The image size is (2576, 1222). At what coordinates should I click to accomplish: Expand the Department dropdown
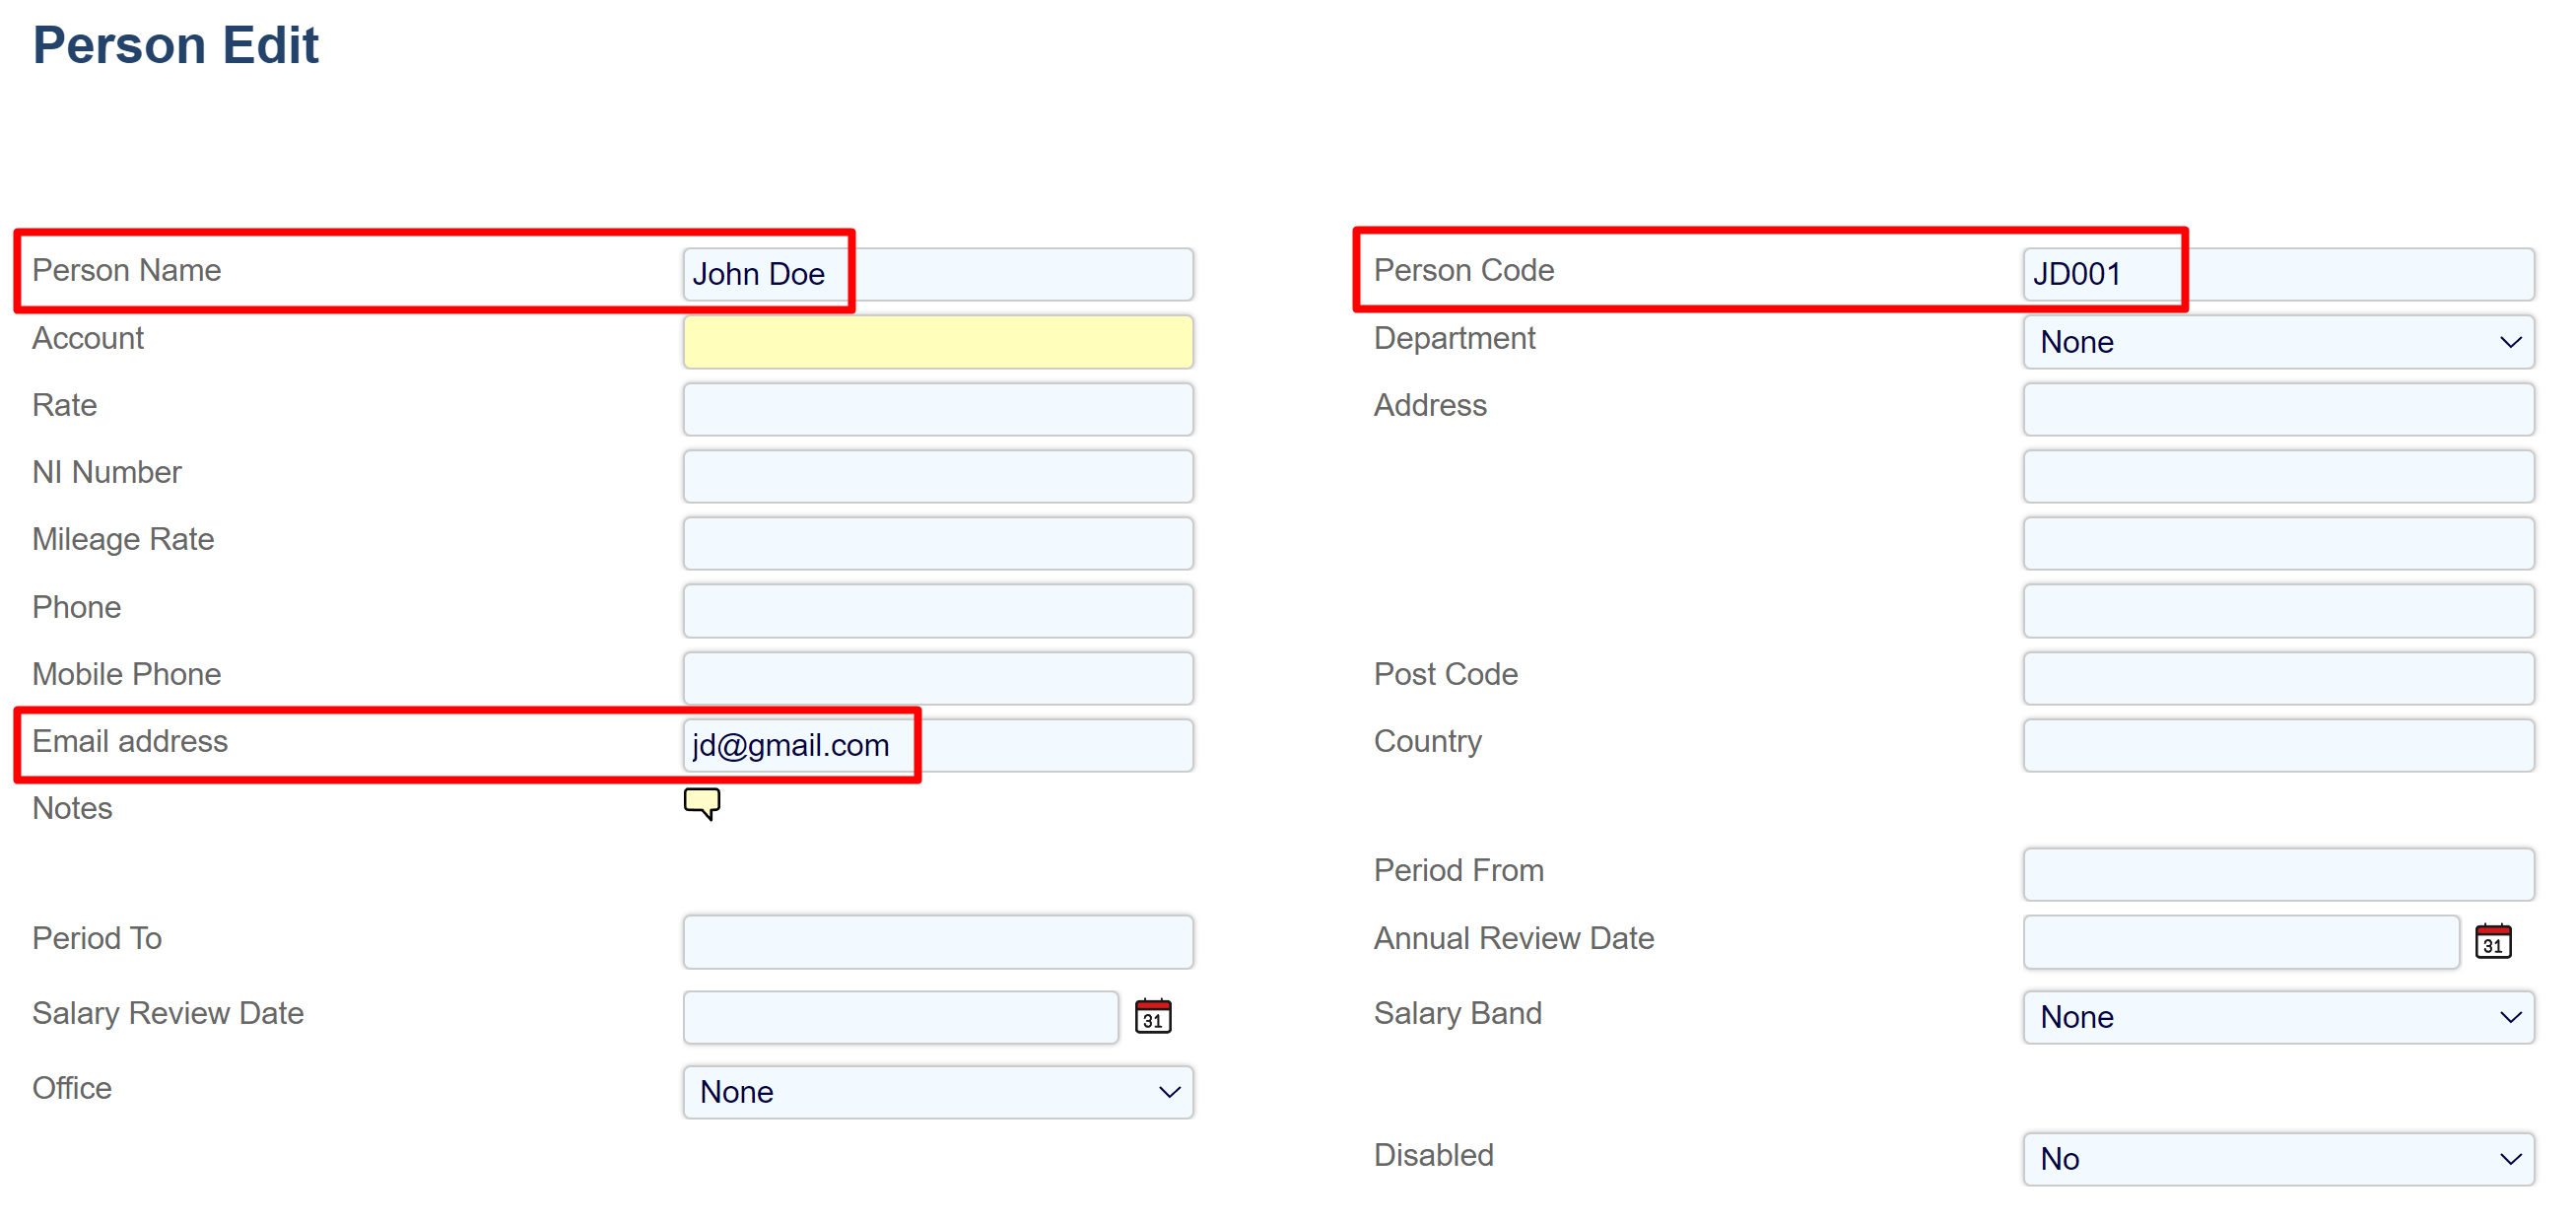tap(2278, 342)
